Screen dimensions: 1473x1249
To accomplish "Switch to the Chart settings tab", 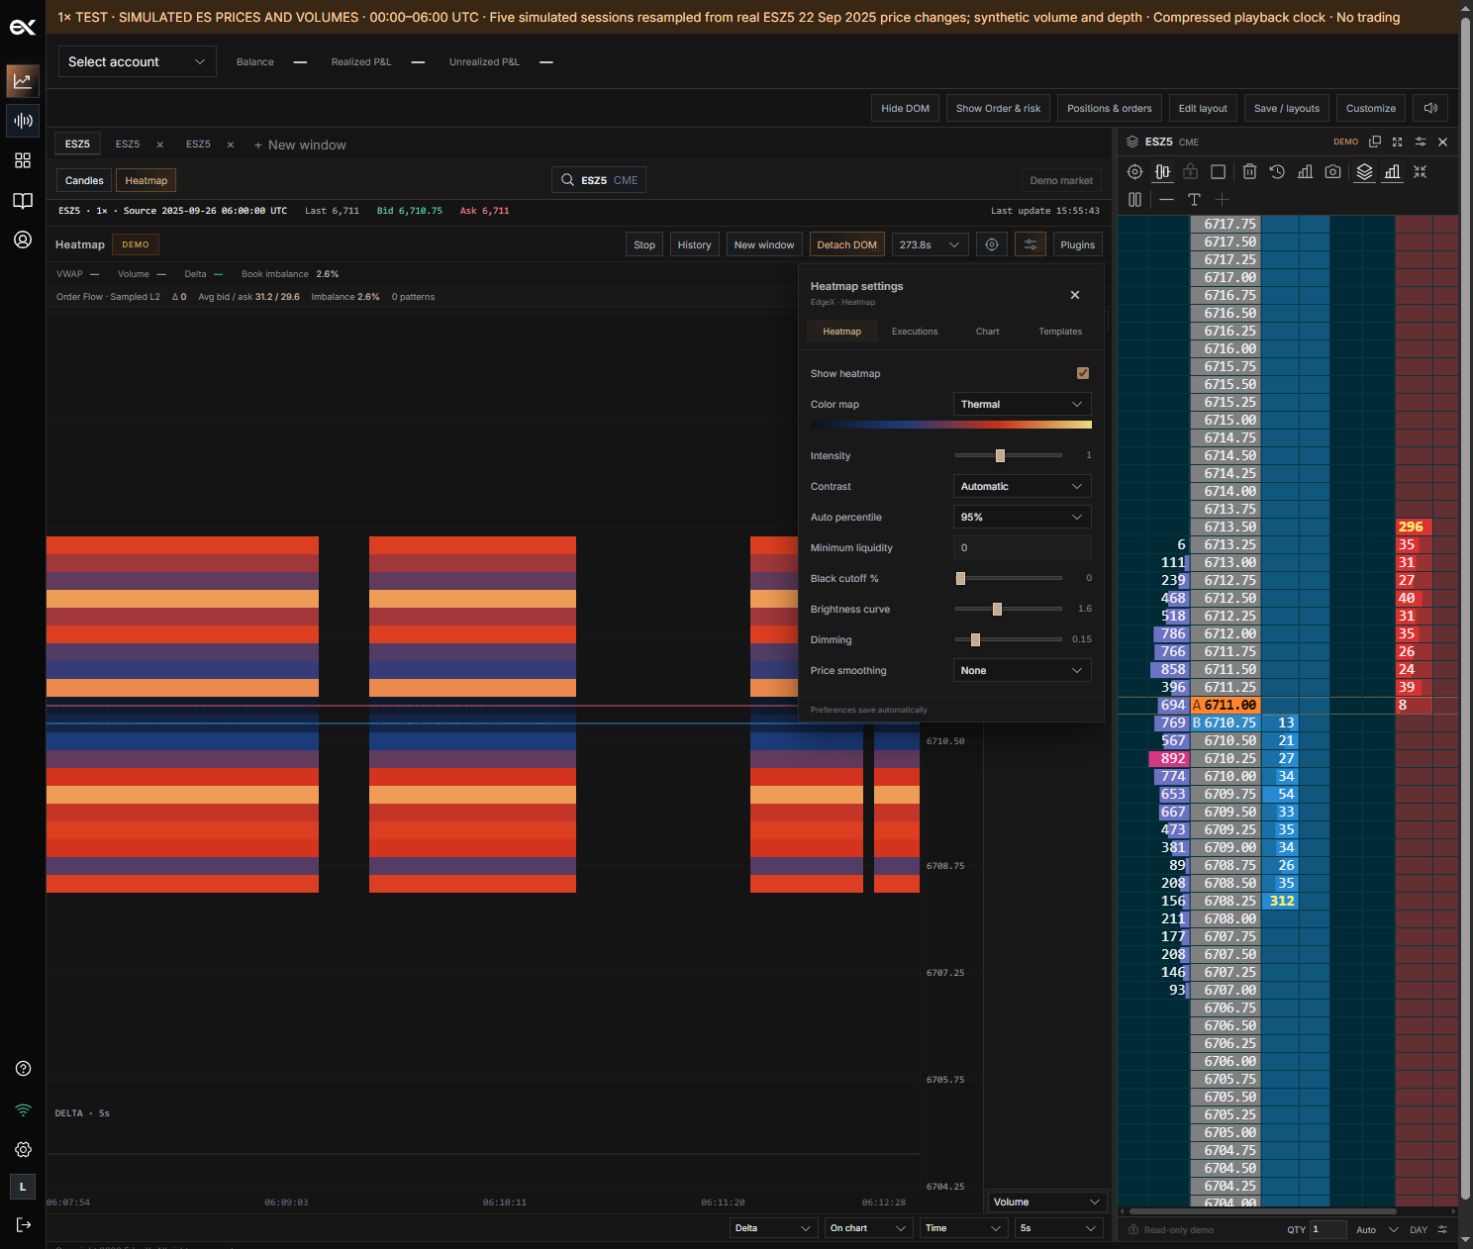I will tap(987, 331).
